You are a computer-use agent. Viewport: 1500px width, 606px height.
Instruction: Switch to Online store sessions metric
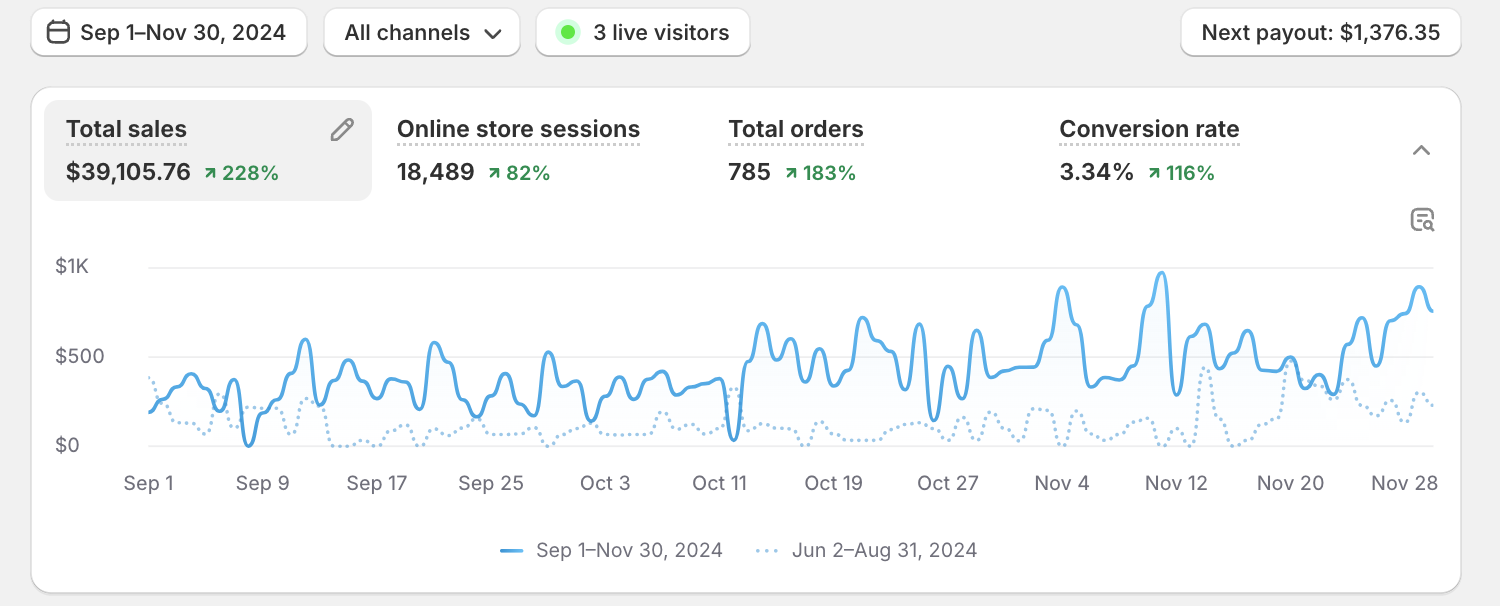(518, 130)
